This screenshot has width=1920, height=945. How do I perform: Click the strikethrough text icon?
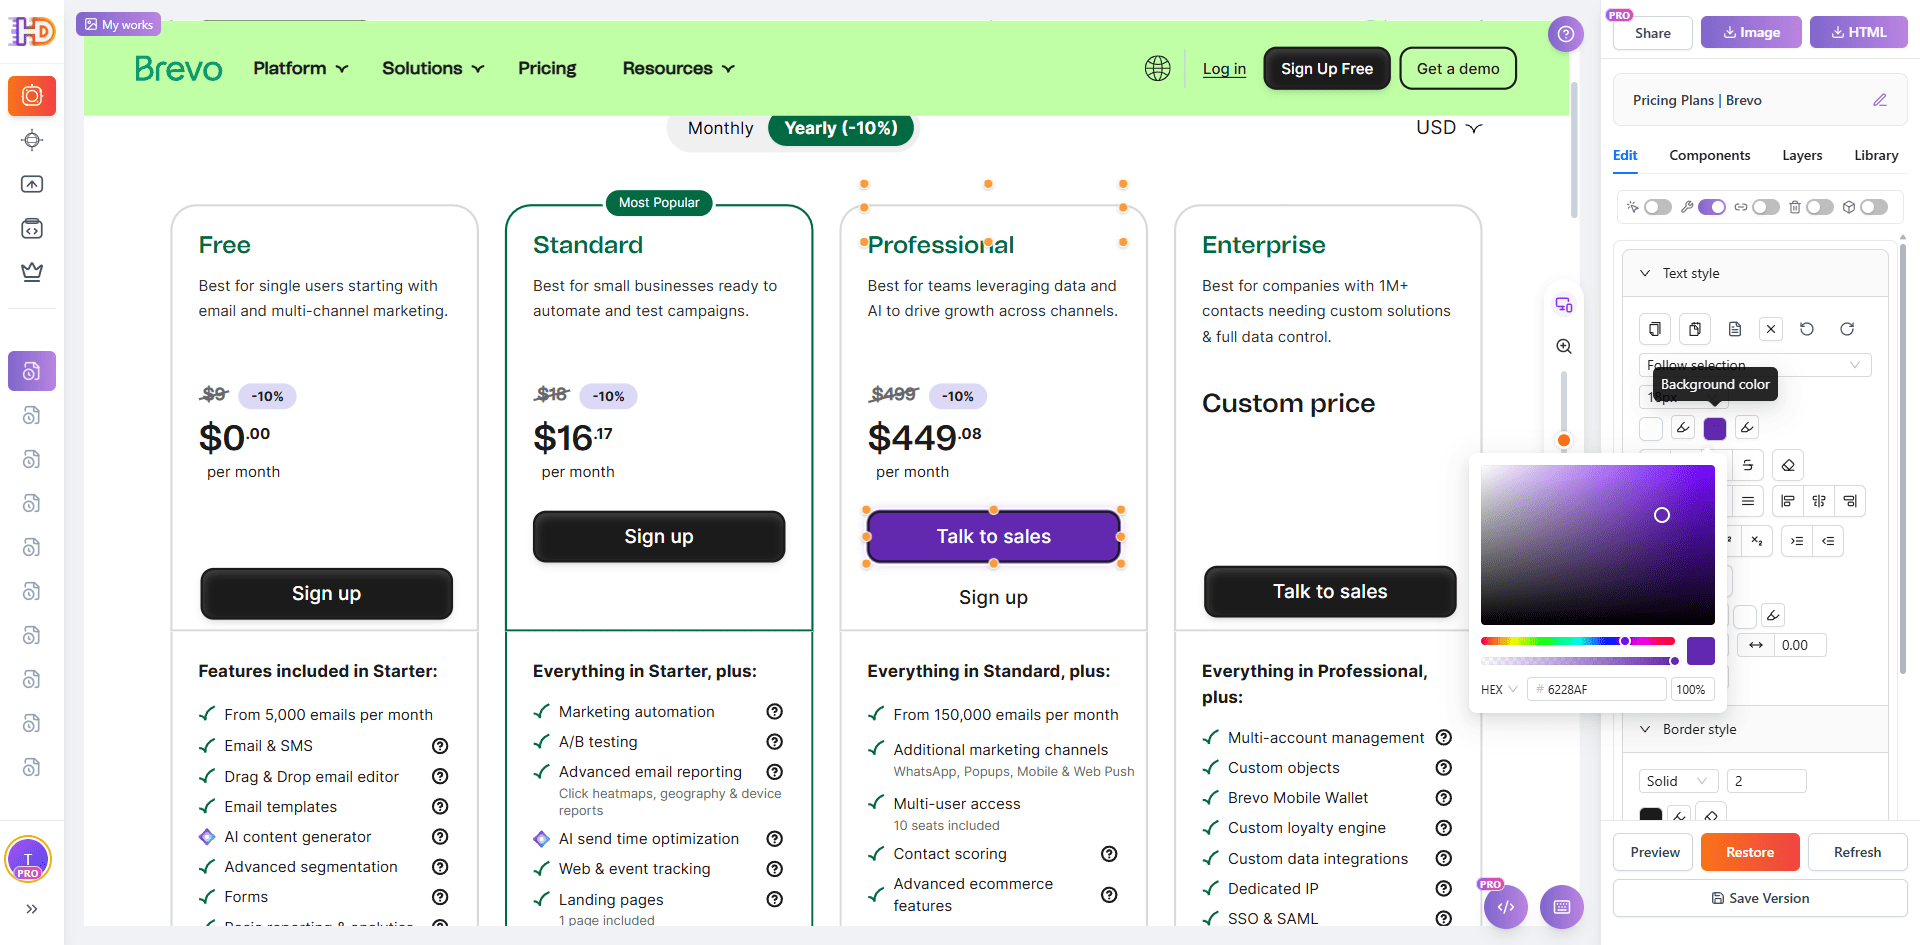[1748, 465]
